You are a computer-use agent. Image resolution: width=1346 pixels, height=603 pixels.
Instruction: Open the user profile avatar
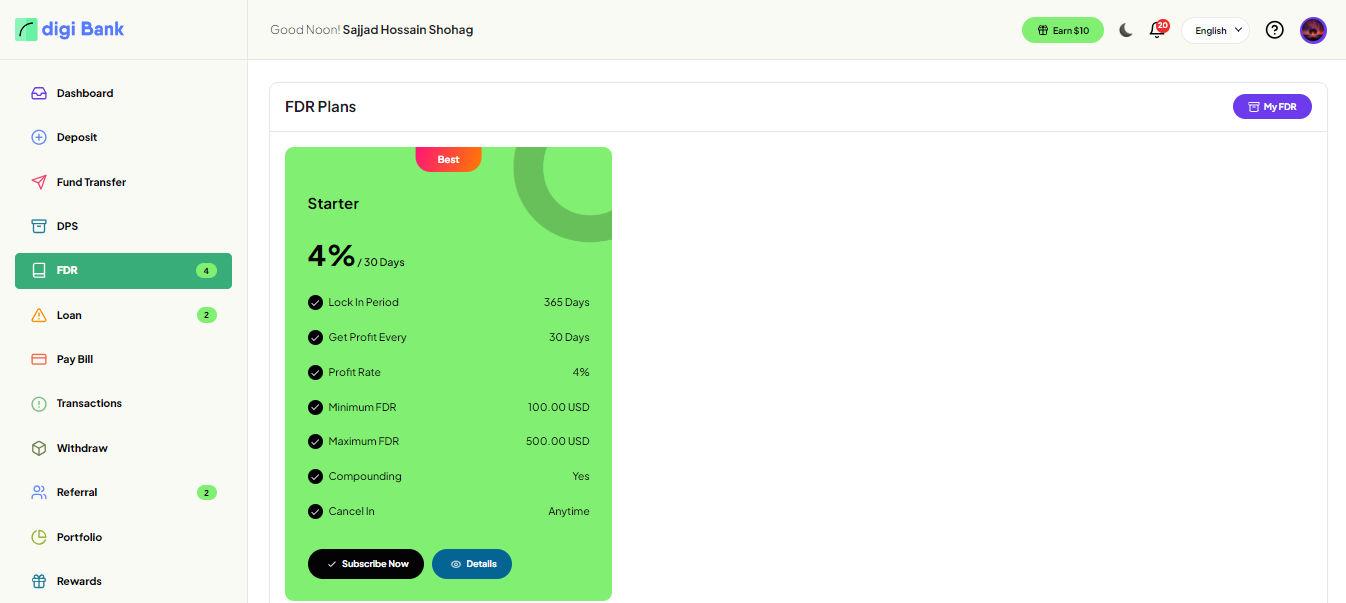point(1313,30)
